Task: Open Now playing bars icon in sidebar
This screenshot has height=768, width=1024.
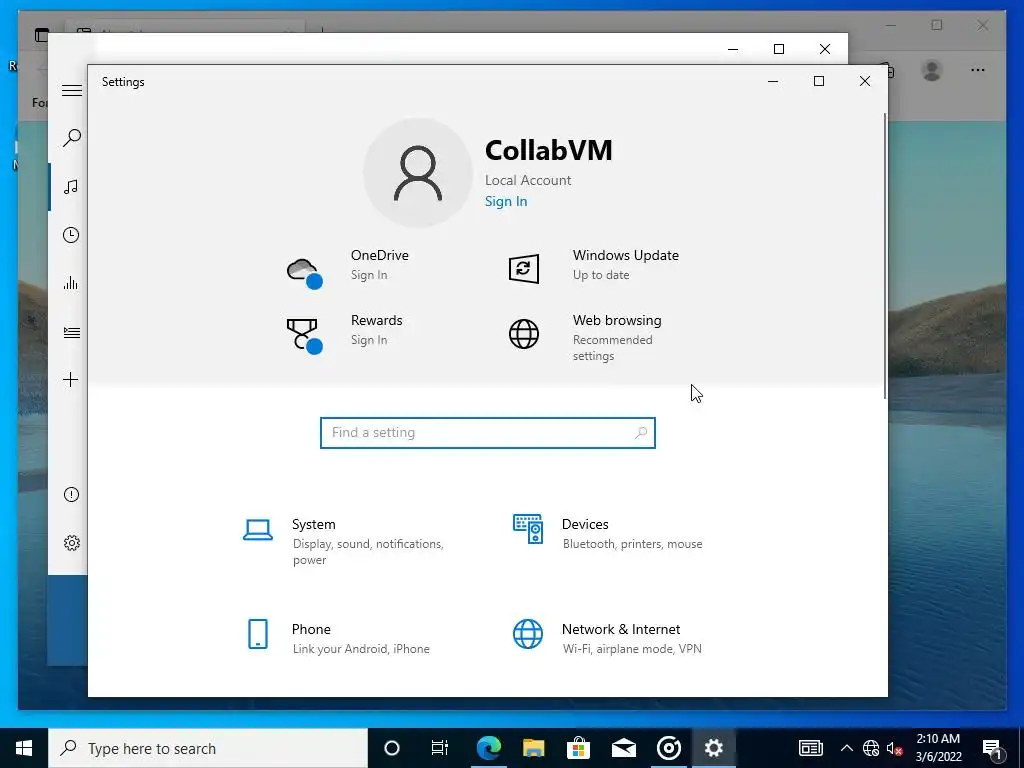Action: 71,283
